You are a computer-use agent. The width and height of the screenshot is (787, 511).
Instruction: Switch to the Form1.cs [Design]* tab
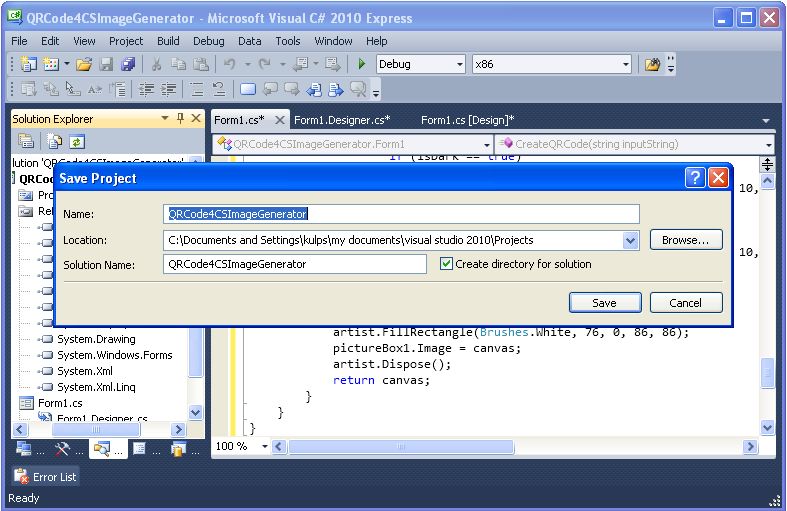tap(467, 120)
